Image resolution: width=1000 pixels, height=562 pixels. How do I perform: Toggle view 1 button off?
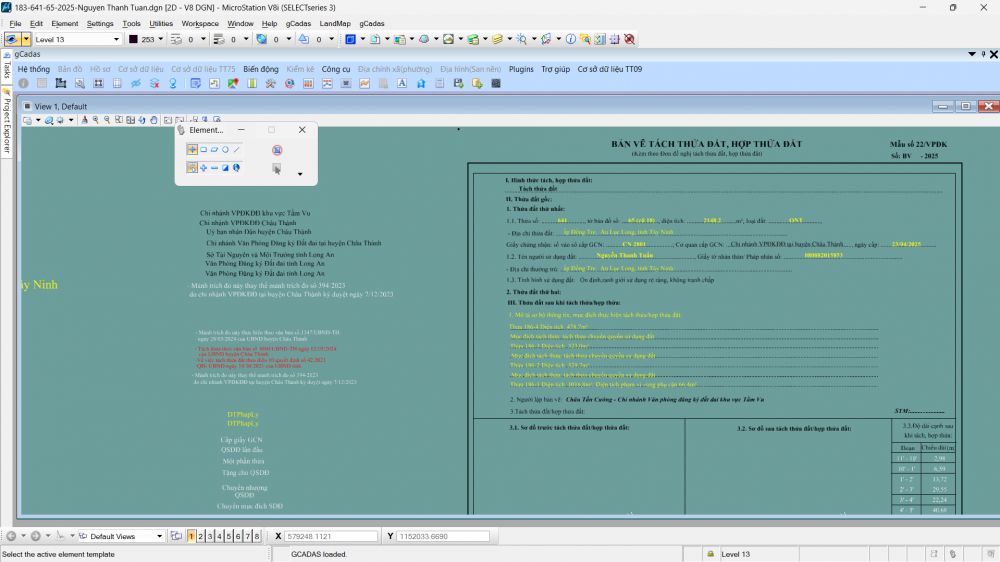[190, 537]
